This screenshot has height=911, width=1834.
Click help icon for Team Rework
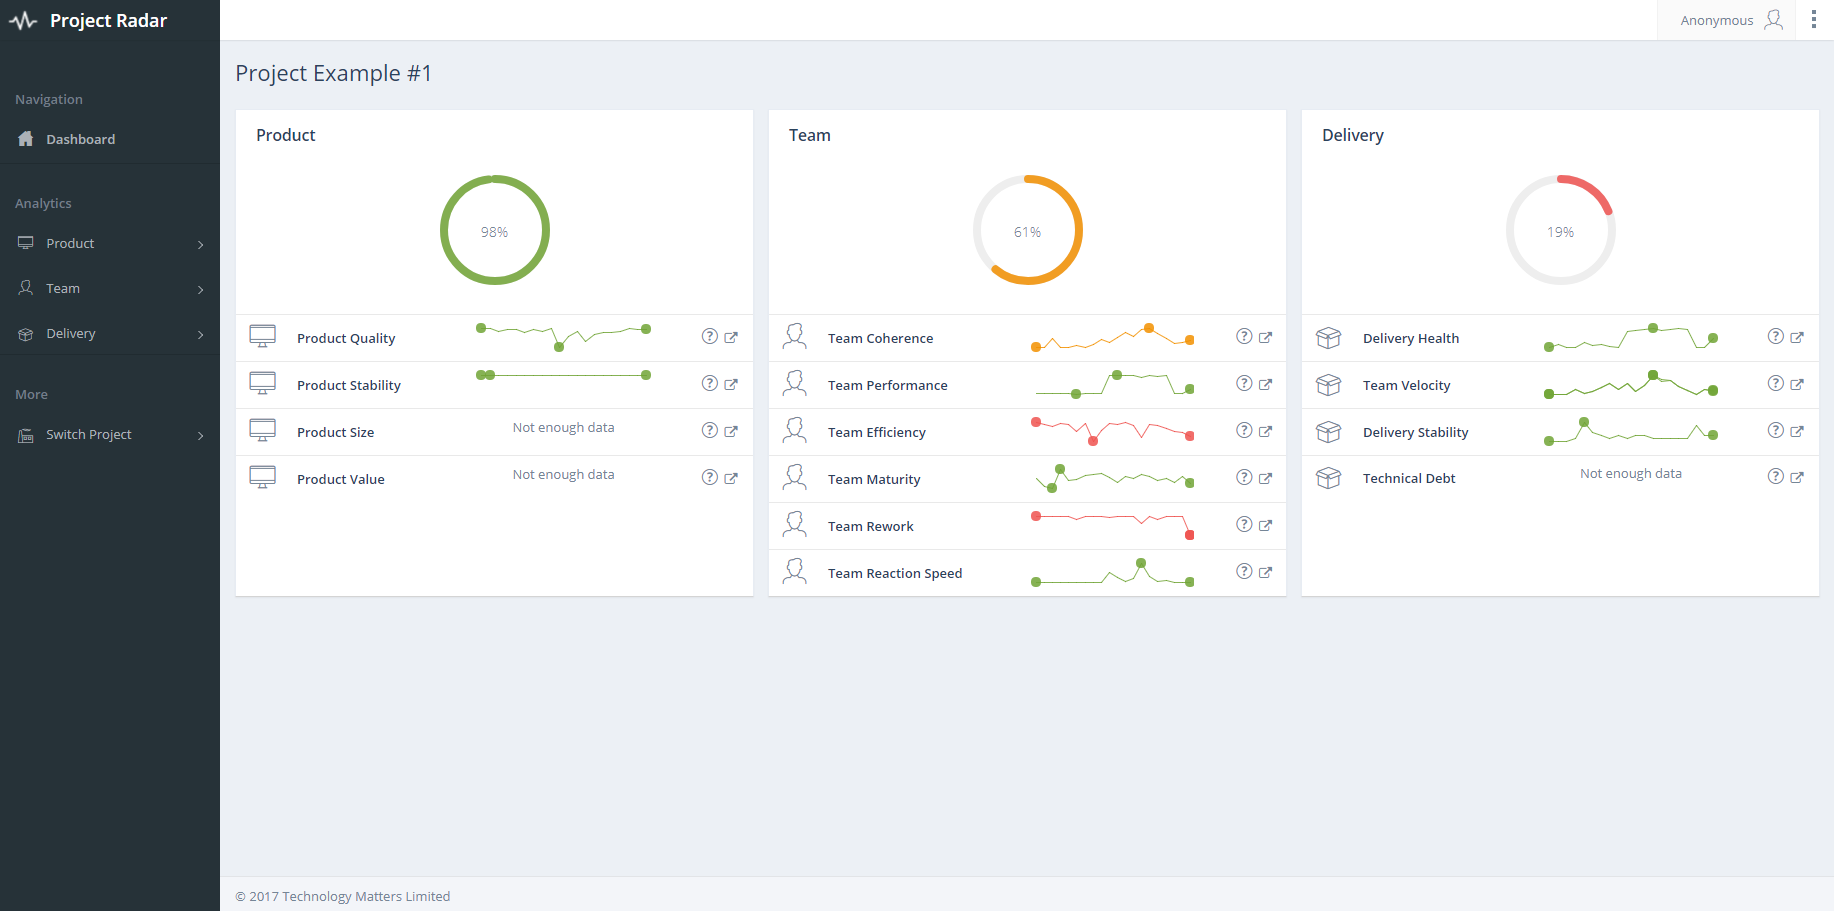point(1244,525)
